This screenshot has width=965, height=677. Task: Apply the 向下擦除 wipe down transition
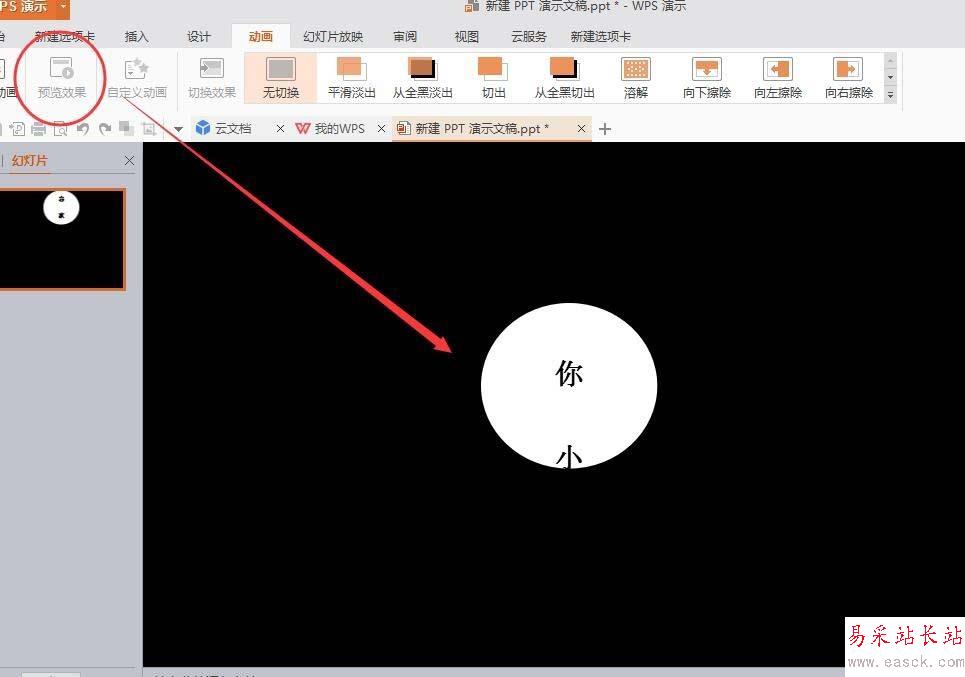pos(707,78)
